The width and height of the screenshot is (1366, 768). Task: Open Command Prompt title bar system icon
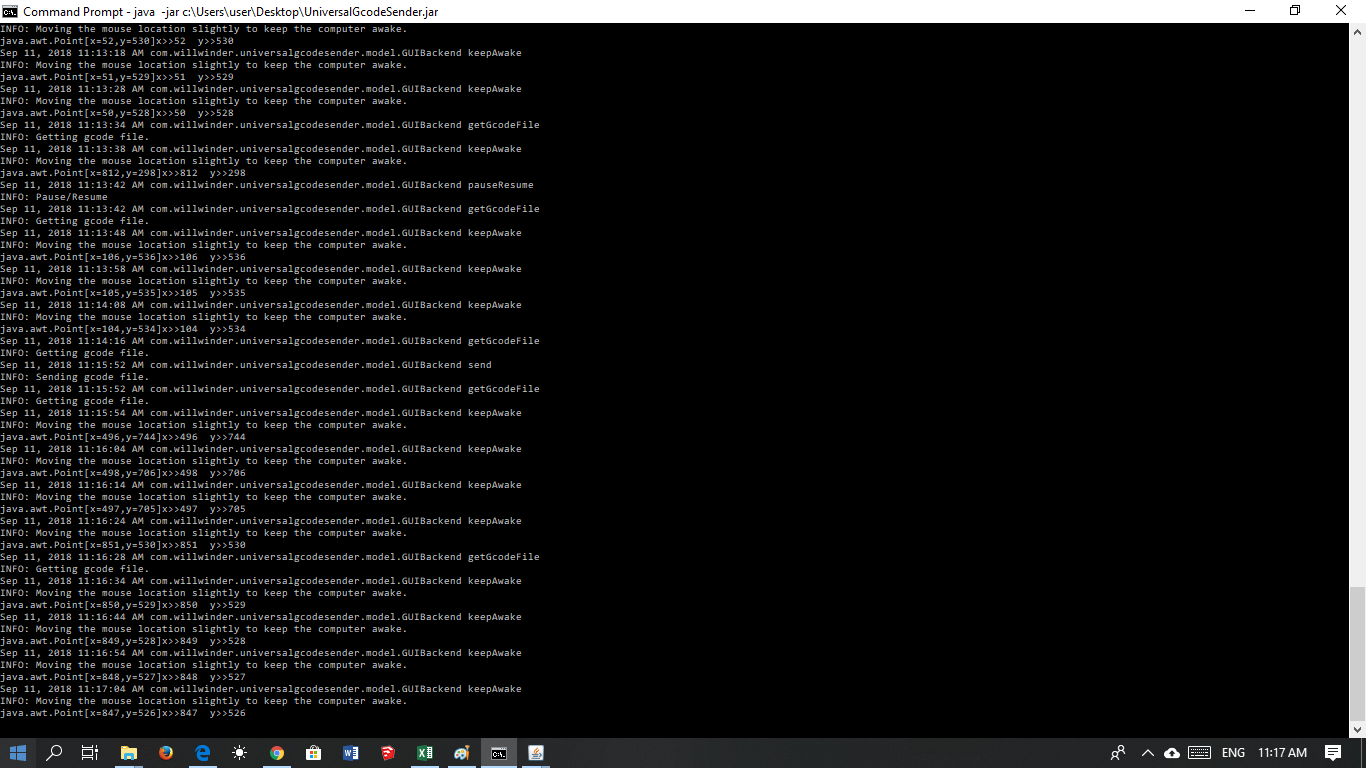pos(10,11)
